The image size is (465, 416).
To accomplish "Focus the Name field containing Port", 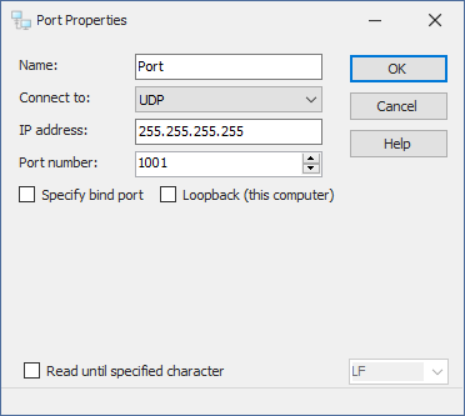I will point(229,67).
